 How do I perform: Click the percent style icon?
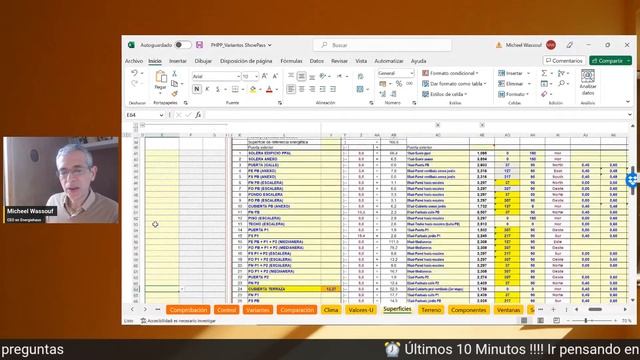pos(399,84)
